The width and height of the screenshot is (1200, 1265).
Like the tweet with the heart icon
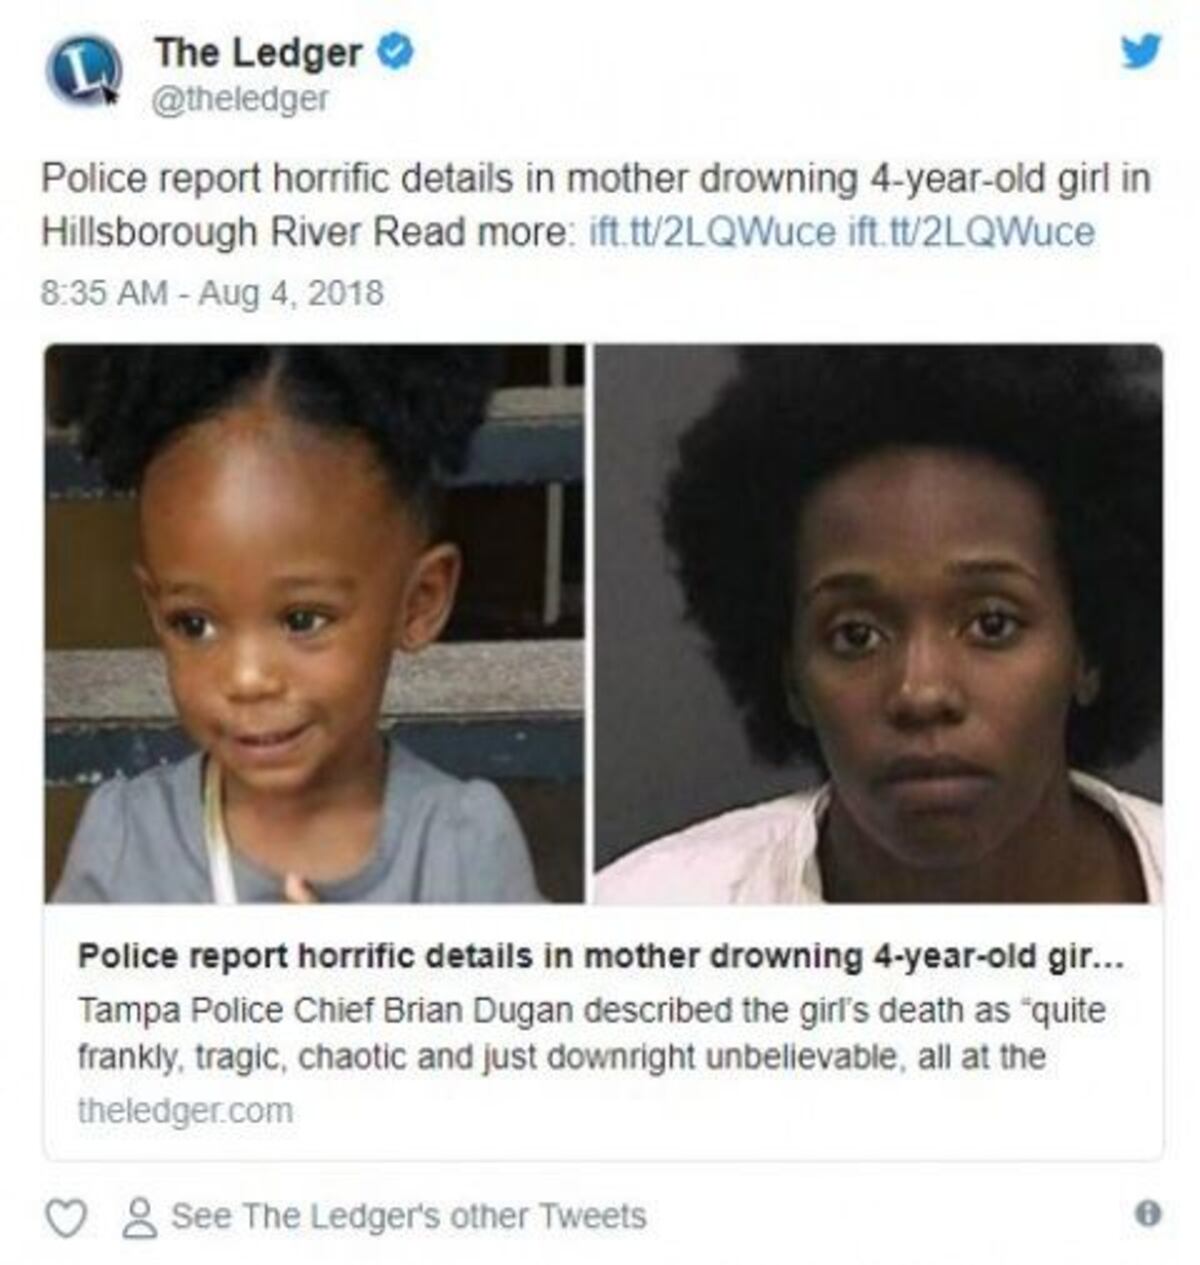[x=67, y=1218]
